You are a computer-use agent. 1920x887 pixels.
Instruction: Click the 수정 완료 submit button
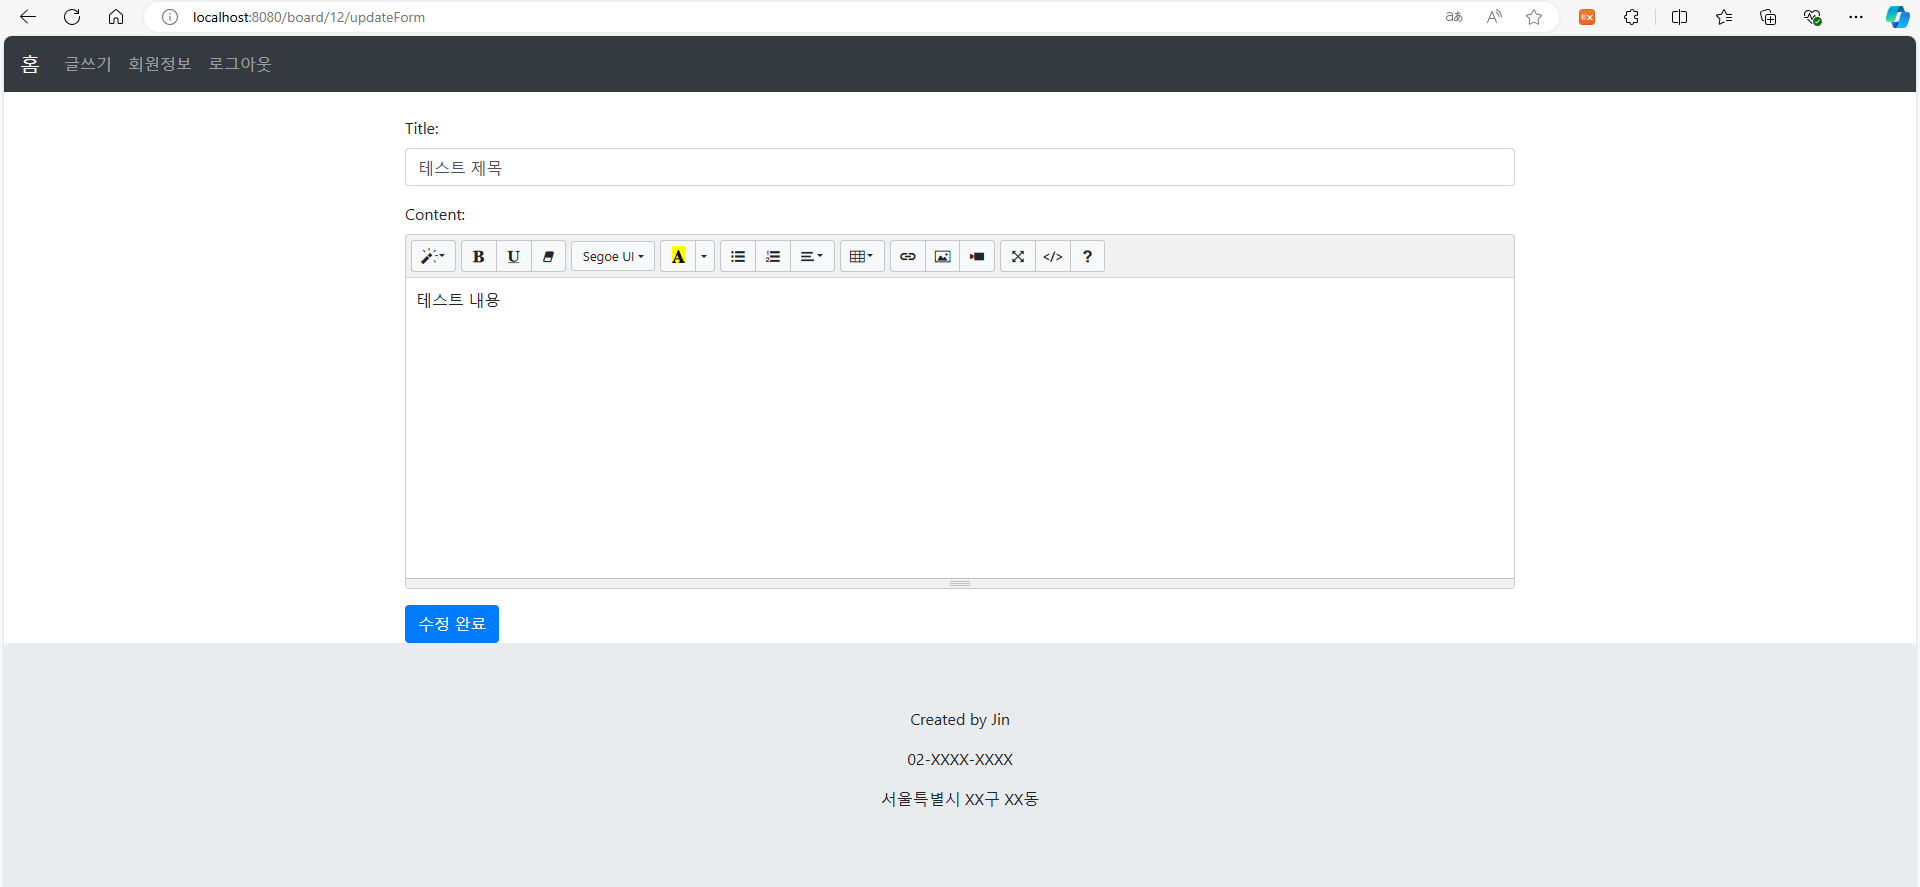tap(452, 624)
